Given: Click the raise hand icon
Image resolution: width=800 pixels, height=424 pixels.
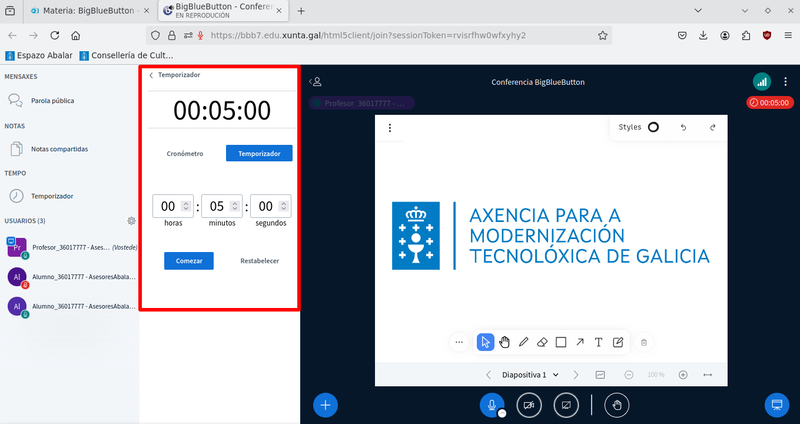Looking at the screenshot, I should click(x=618, y=405).
